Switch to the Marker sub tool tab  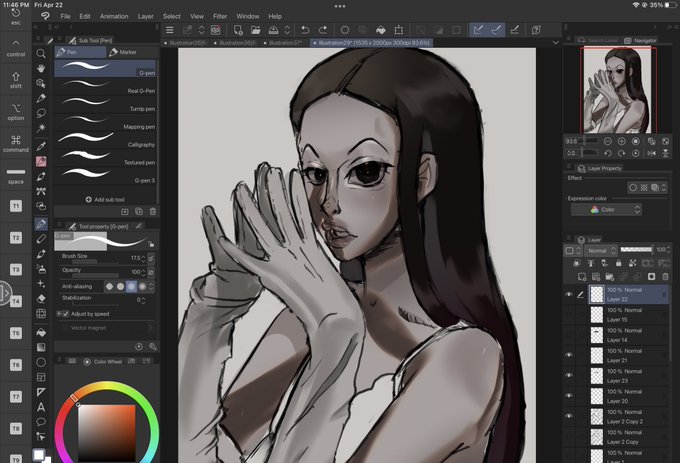coord(123,52)
